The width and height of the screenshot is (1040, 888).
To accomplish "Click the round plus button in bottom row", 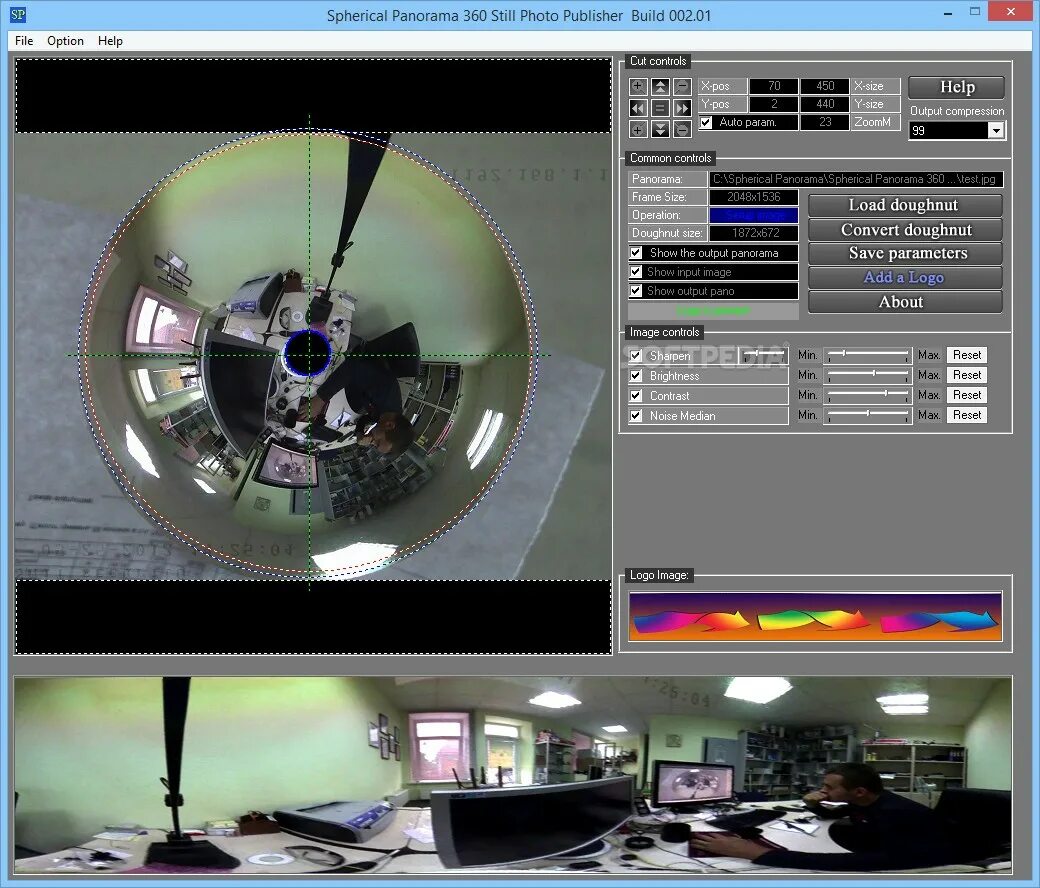I will point(637,130).
